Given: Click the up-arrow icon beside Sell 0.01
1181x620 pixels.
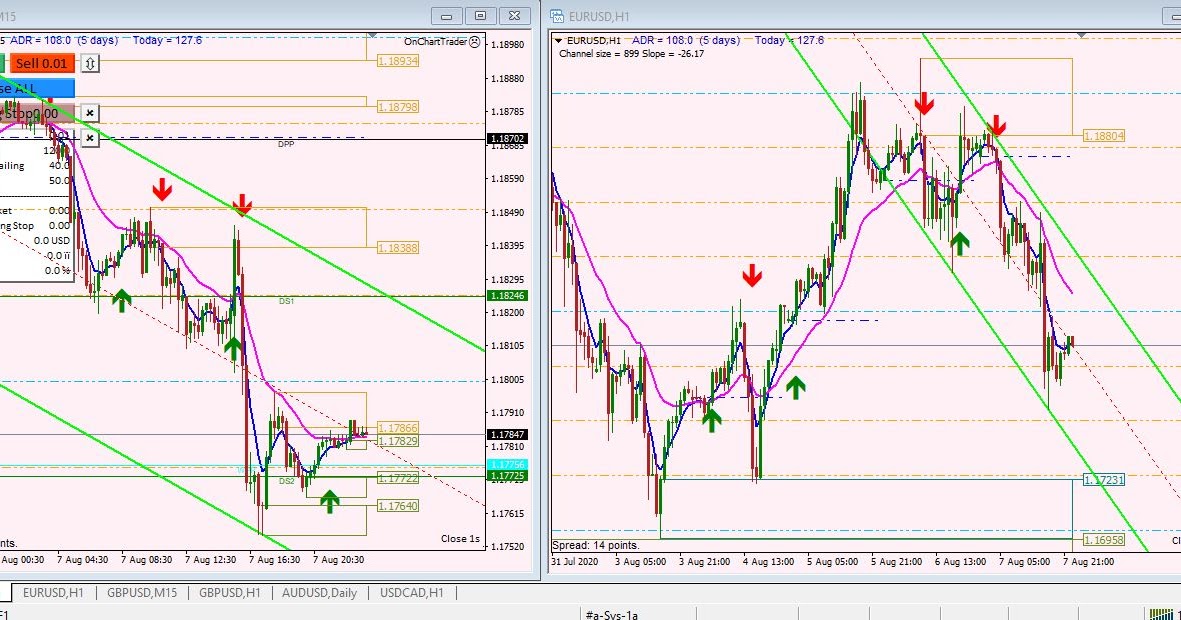Looking at the screenshot, I should tap(88, 62).
